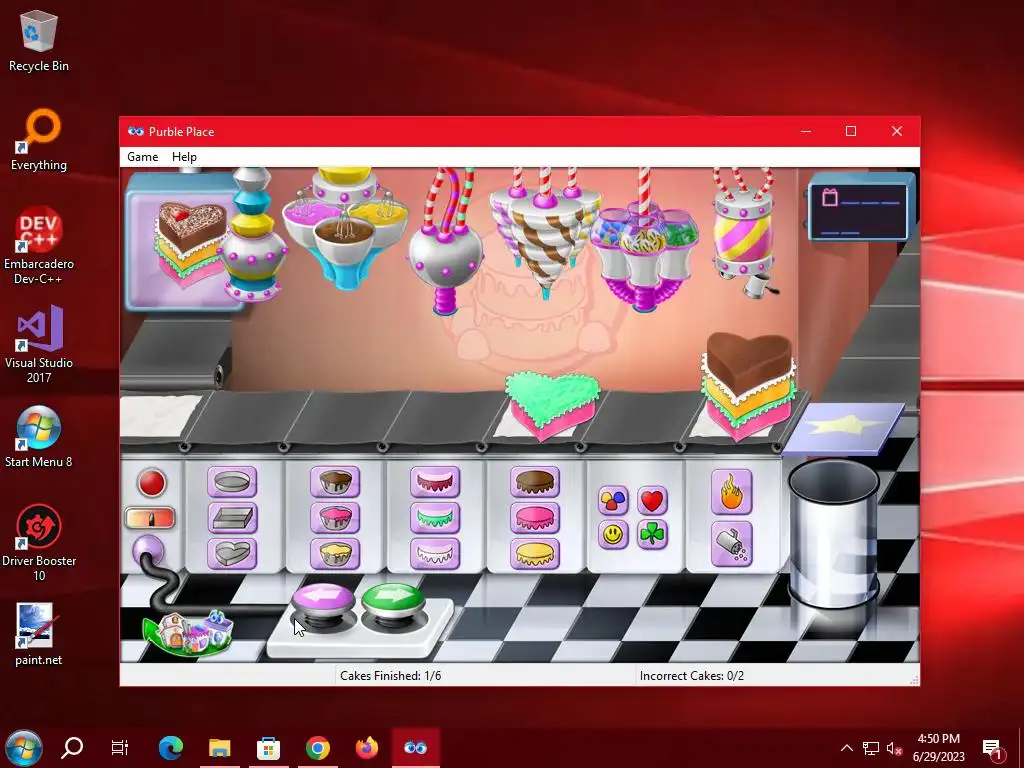Pick the red filling layer button
Viewport: 1024px width, 768px height.
pyautogui.click(x=435, y=482)
